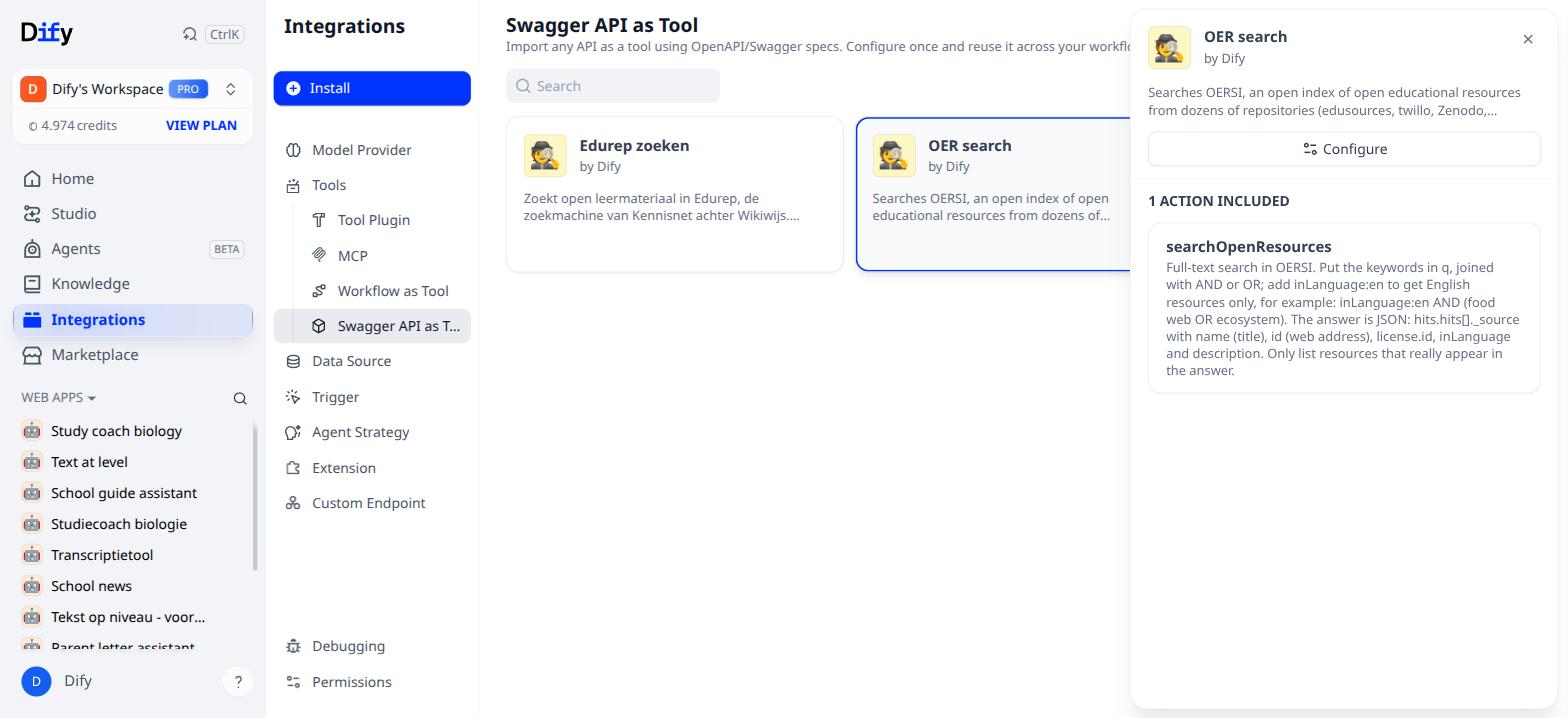The height and width of the screenshot is (718, 1568).
Task: Open Model Provider settings
Action: [372, 150]
